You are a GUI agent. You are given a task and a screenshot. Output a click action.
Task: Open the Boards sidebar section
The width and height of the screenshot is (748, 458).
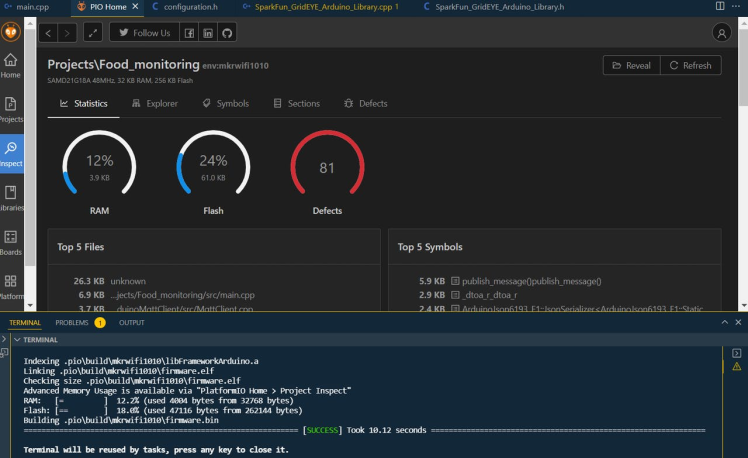click(11, 242)
